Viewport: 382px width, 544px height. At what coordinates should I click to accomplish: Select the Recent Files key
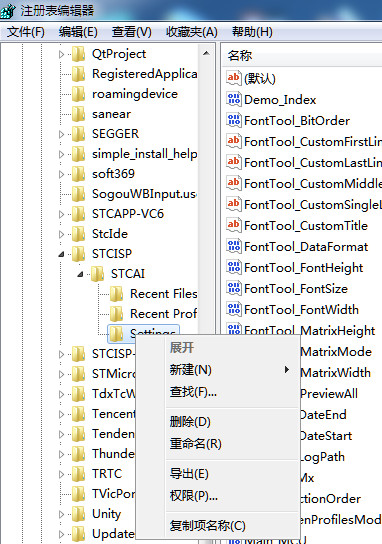[164, 294]
